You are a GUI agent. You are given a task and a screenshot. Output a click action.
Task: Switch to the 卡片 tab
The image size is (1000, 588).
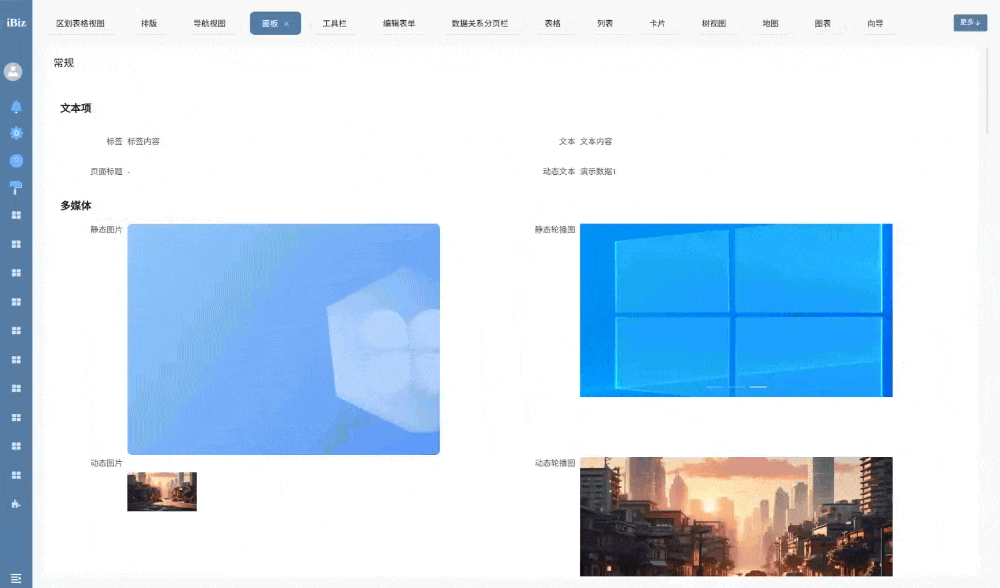(657, 24)
